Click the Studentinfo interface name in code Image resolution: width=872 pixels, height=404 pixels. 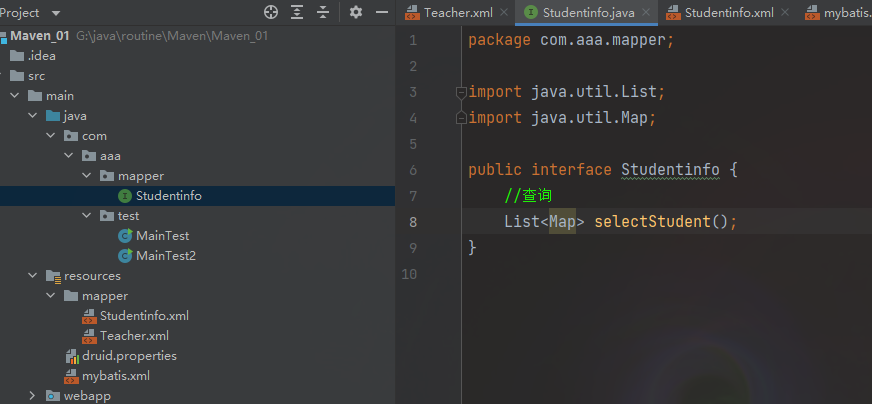tap(670, 170)
